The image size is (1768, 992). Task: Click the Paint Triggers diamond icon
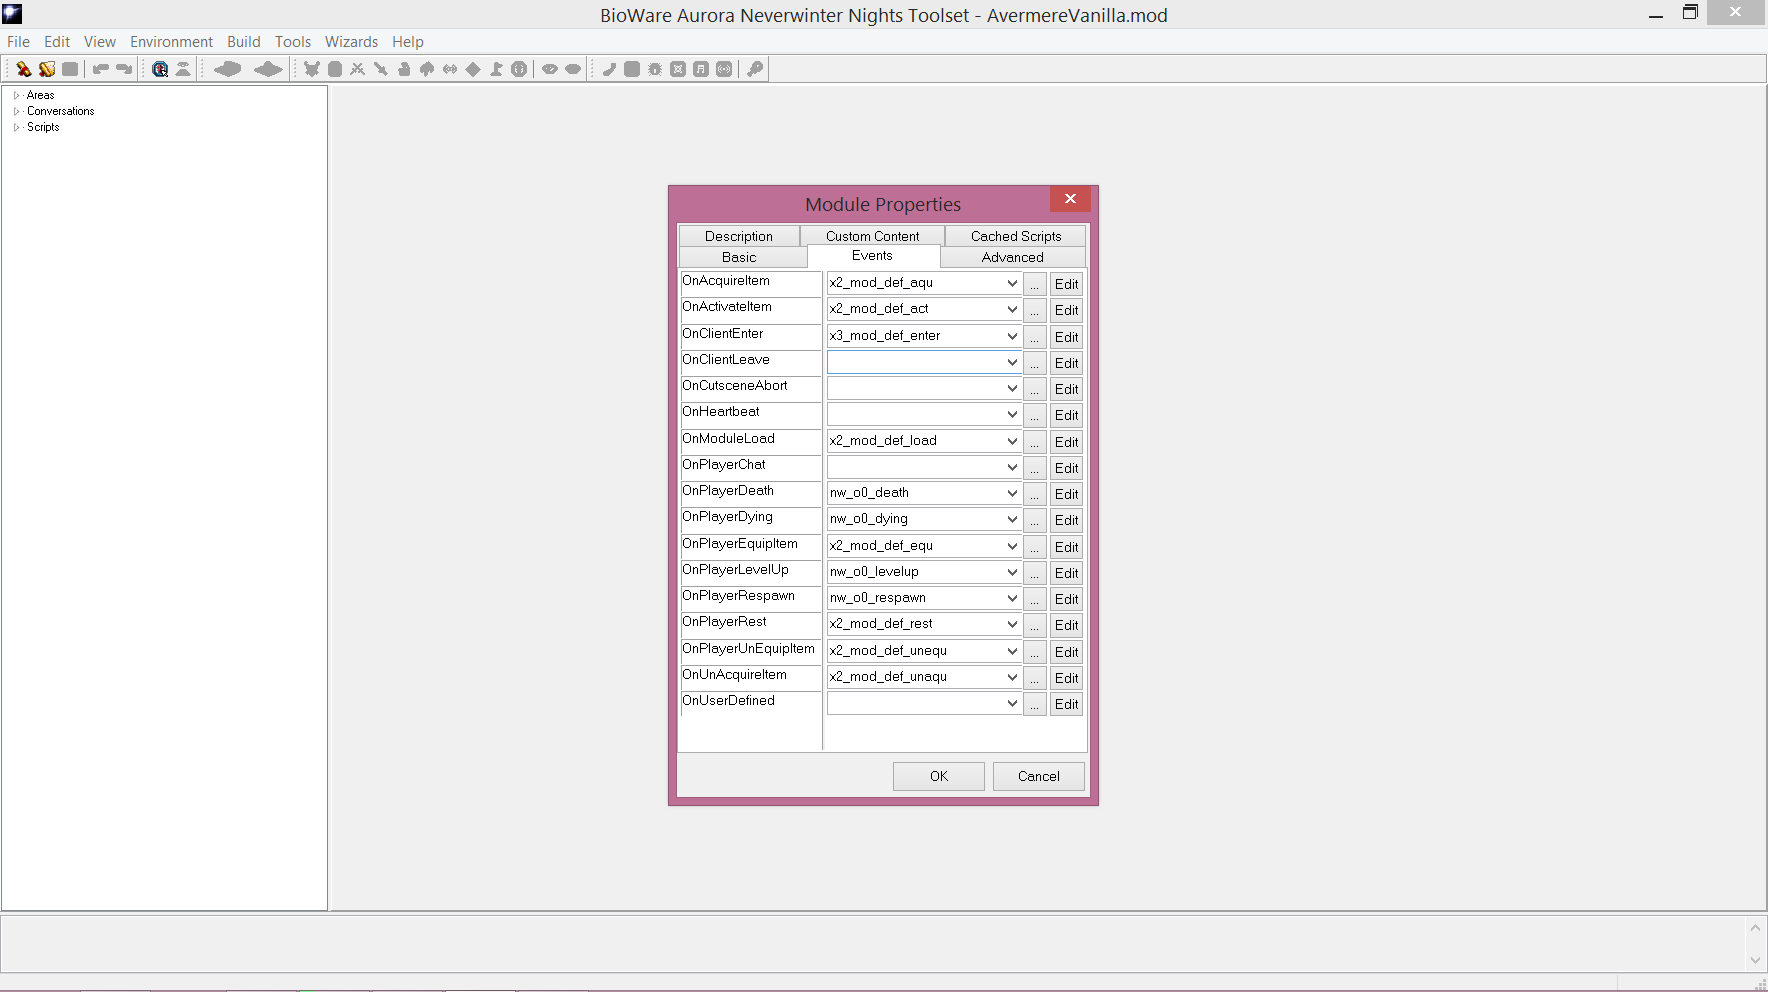click(473, 69)
